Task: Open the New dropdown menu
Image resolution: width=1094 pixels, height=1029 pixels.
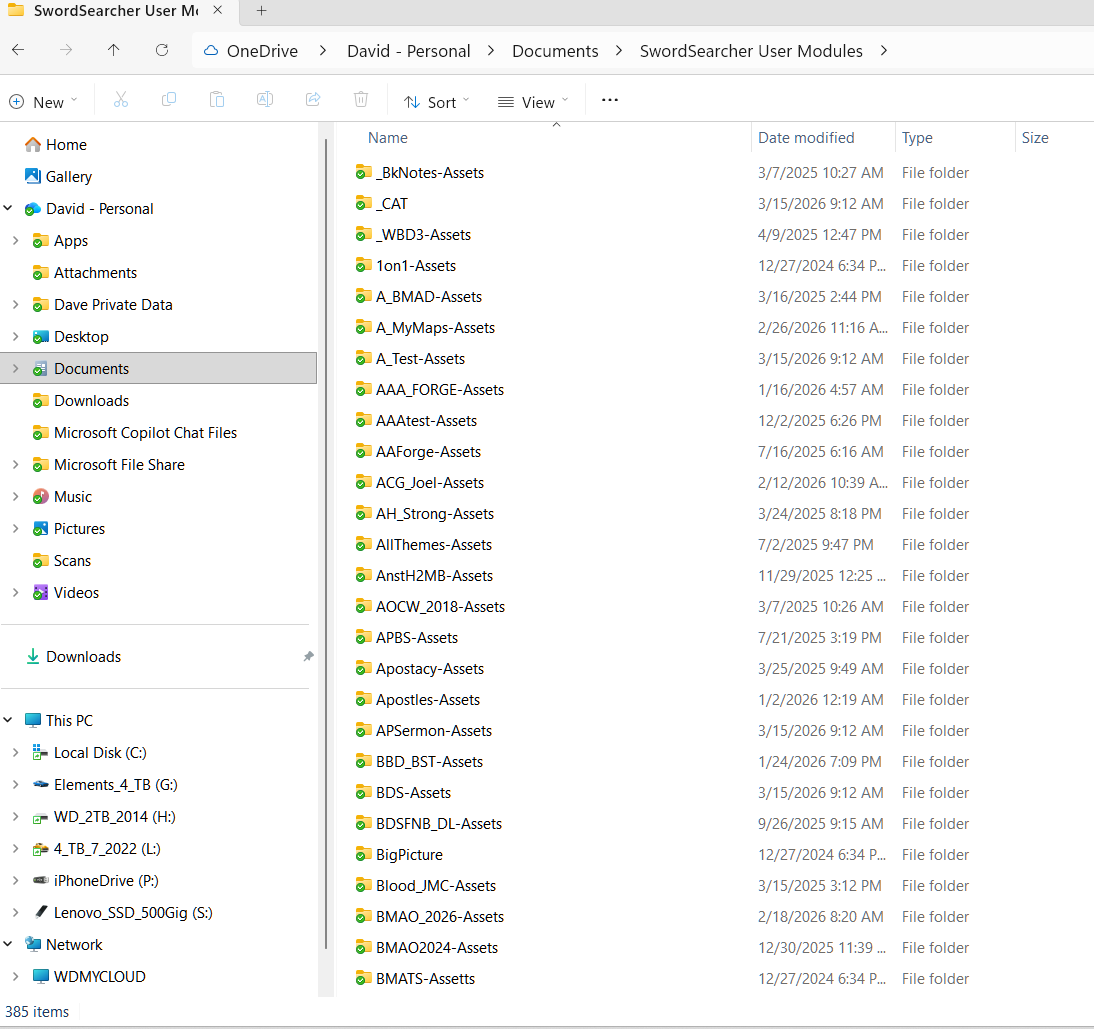Action: point(43,102)
